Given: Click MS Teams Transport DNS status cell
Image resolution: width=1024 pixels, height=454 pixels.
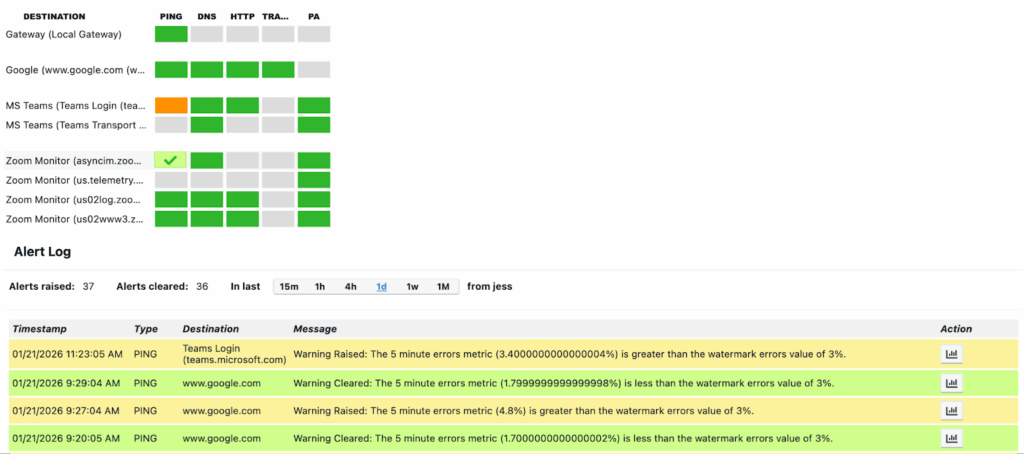Looking at the screenshot, I should (x=207, y=125).
